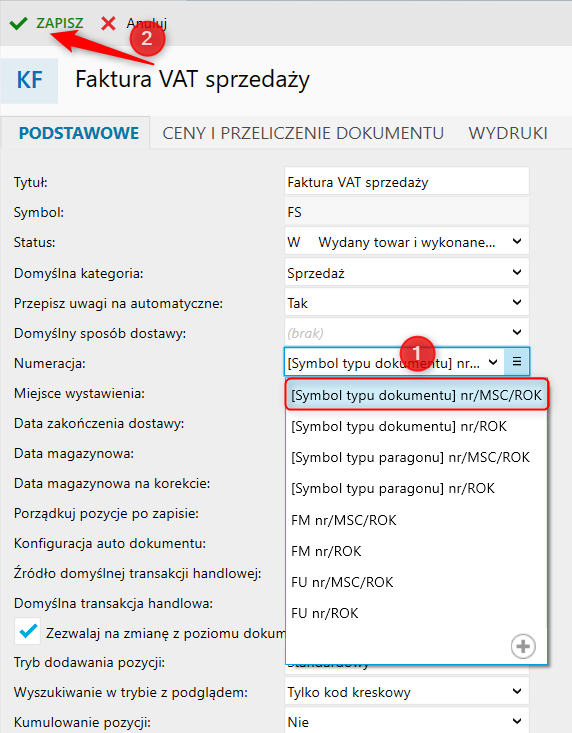
Task: Collapse the Numeracja dropdown arrow
Action: (493, 362)
